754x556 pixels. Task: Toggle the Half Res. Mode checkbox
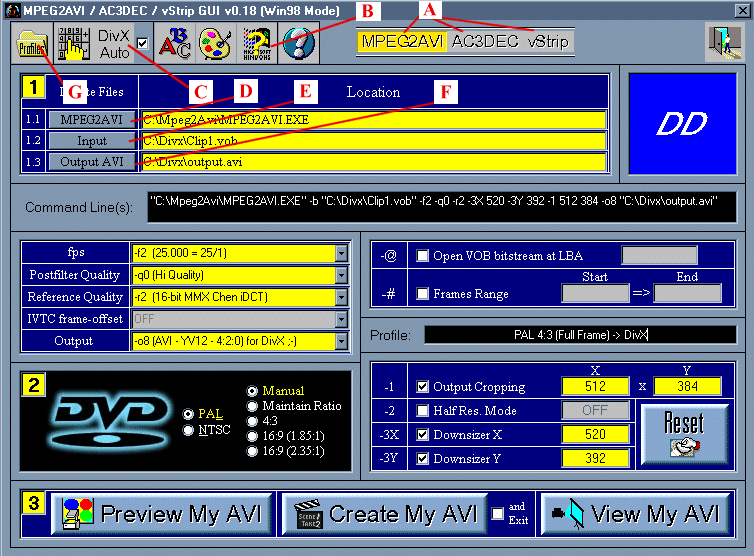click(422, 410)
